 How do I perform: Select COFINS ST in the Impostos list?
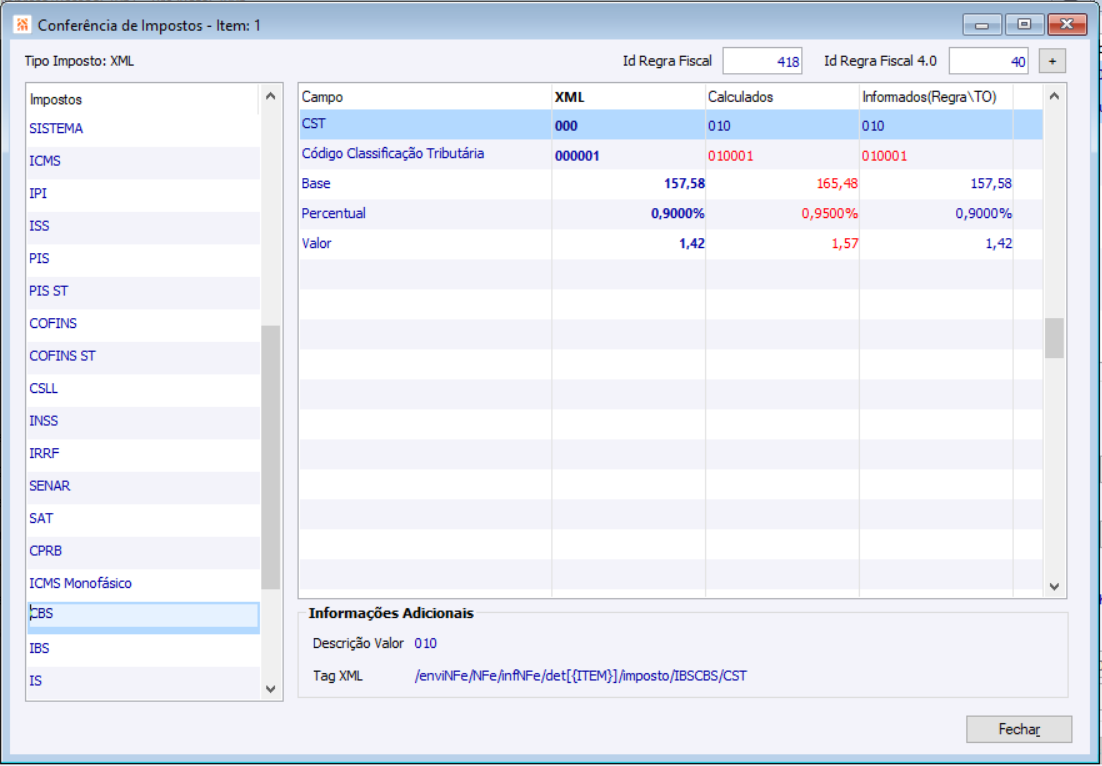pos(143,356)
